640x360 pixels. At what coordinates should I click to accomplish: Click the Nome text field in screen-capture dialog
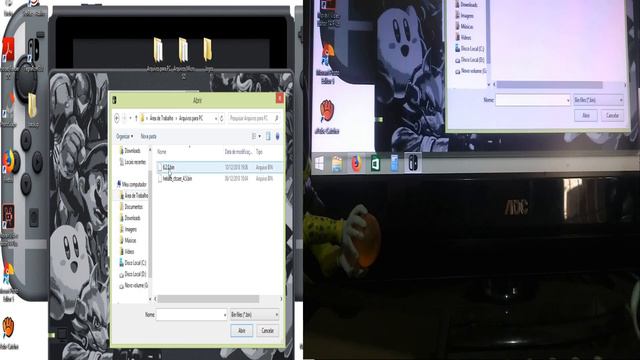pyautogui.click(x=191, y=315)
